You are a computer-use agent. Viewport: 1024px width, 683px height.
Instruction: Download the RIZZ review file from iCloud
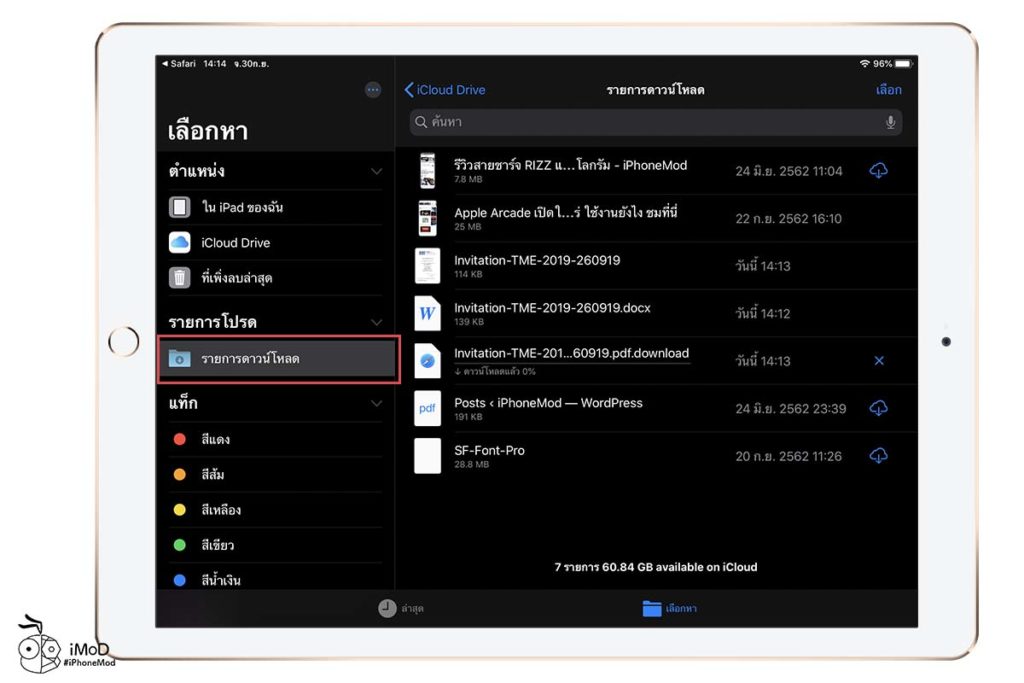click(878, 170)
